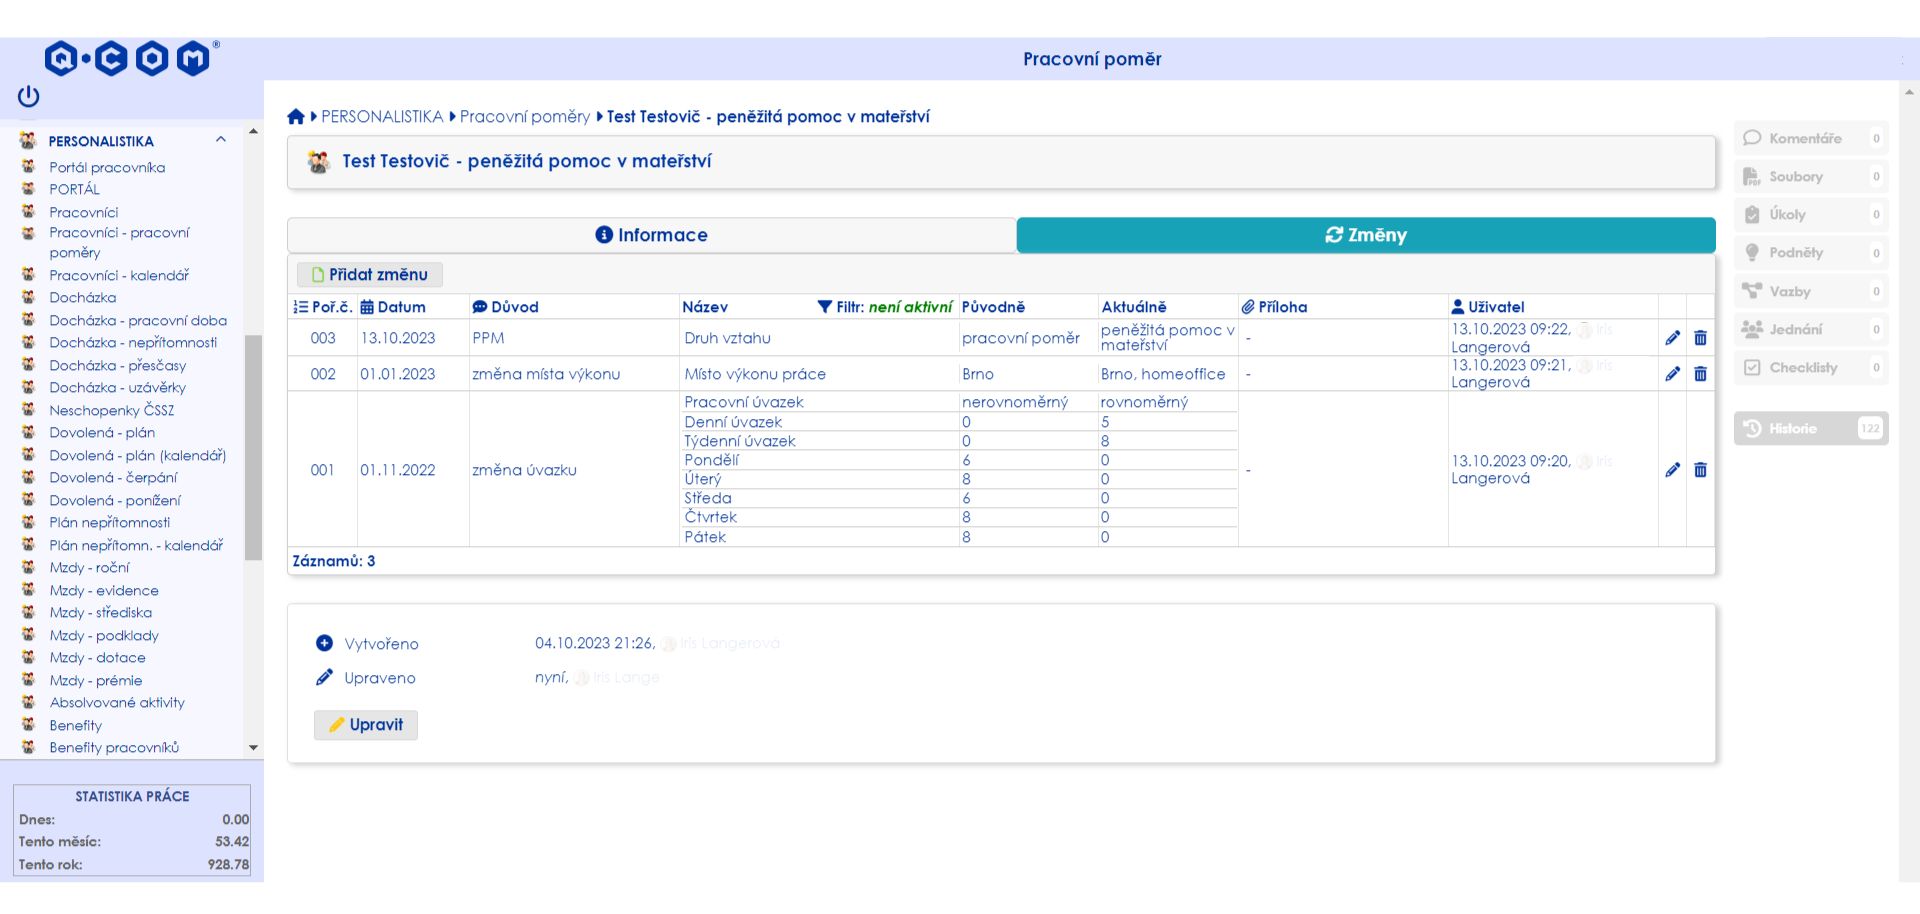Edit change record 002 with pencil icon
The width and height of the screenshot is (1920, 914).
pos(1672,374)
